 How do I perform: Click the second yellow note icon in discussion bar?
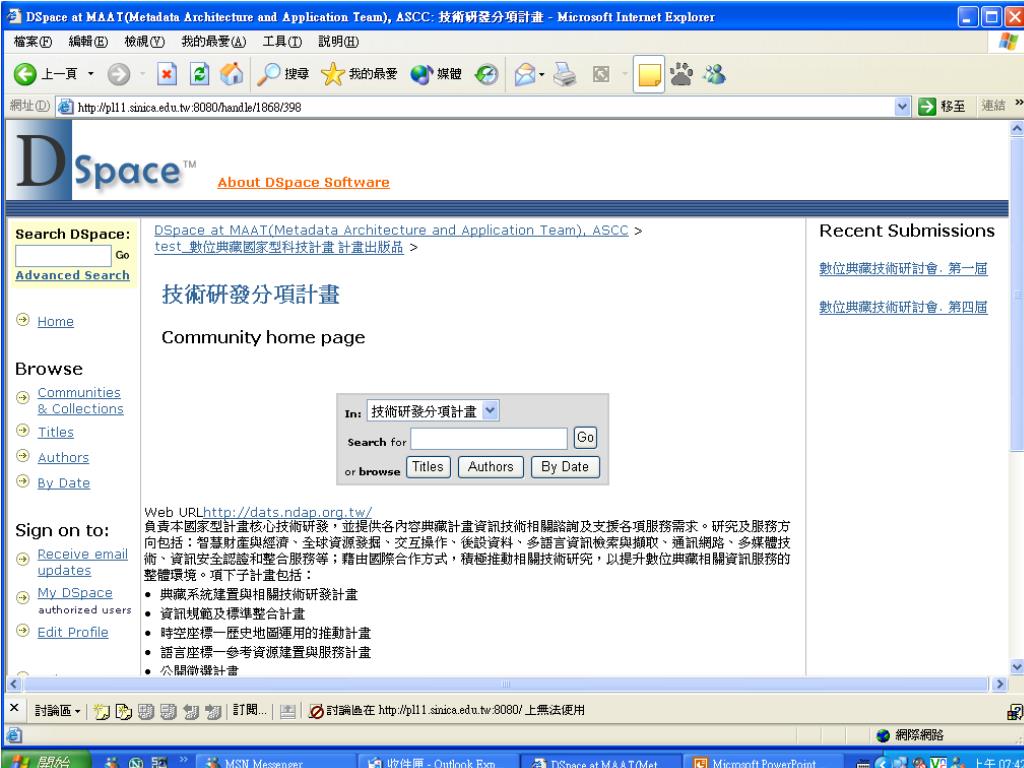click(x=123, y=711)
